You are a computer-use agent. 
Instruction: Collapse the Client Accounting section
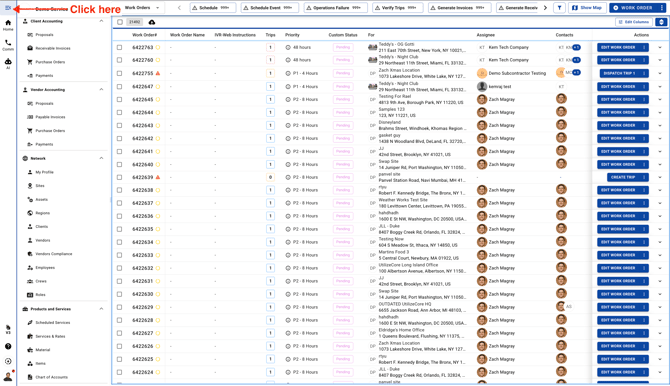point(101,21)
